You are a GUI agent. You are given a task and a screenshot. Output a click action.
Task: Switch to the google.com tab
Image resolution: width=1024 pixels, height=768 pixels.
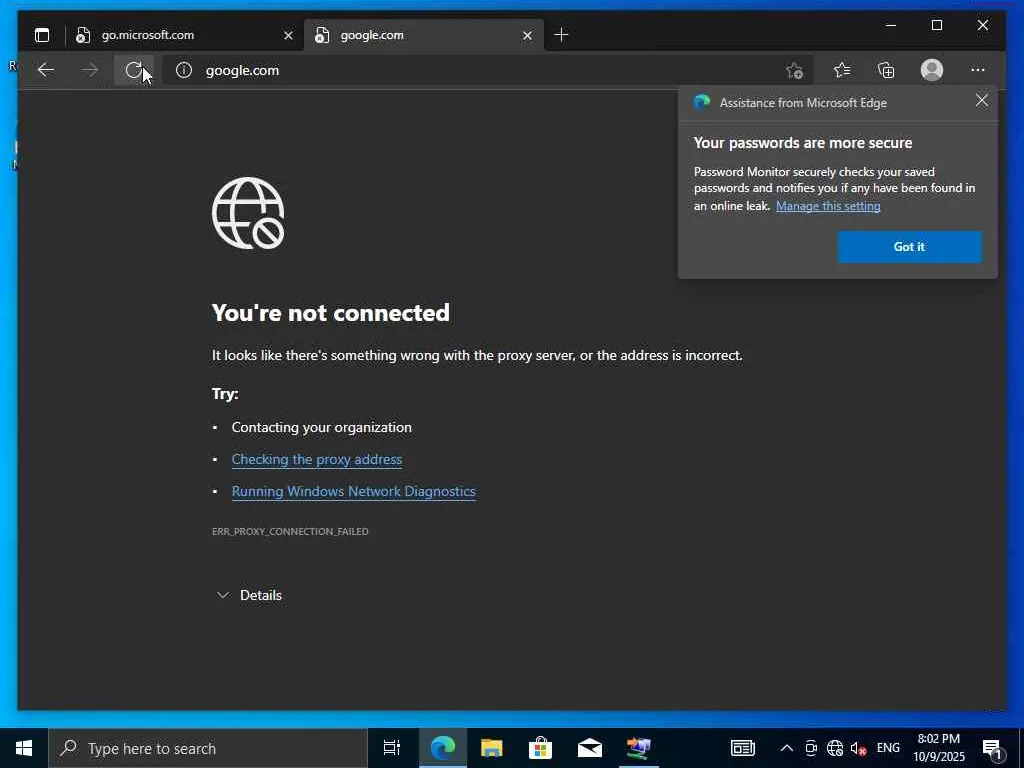(424, 35)
